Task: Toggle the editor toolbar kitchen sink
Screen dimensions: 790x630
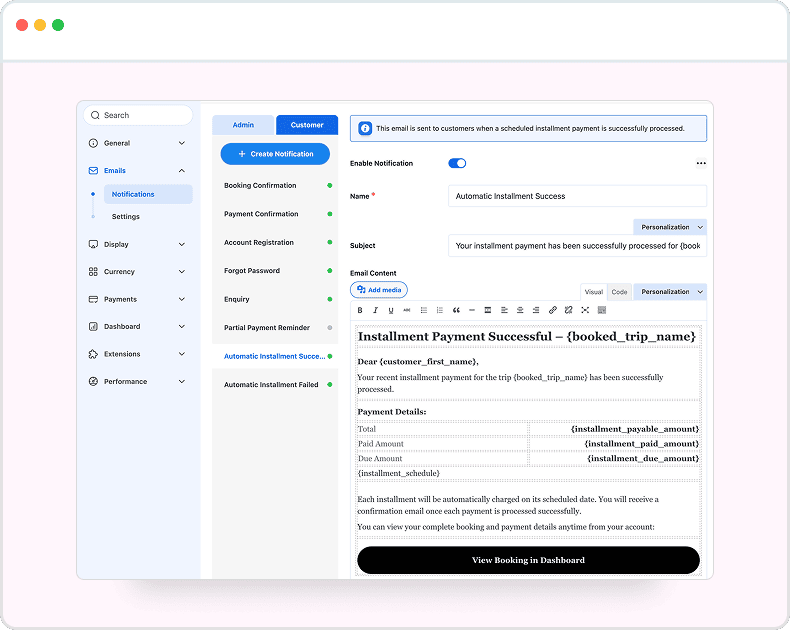Action: (602, 310)
